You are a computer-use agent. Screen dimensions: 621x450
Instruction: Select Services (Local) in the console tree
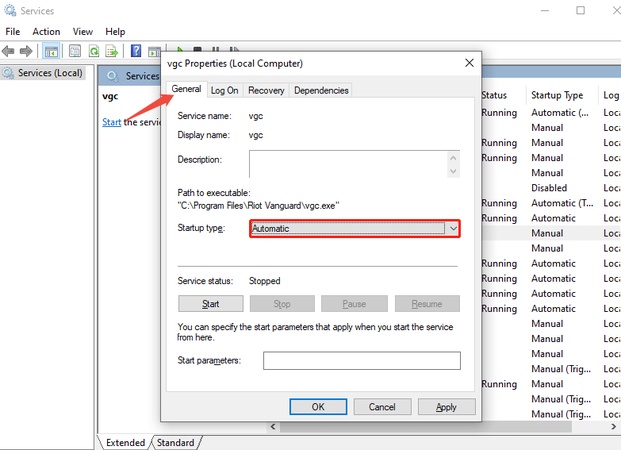click(x=43, y=73)
